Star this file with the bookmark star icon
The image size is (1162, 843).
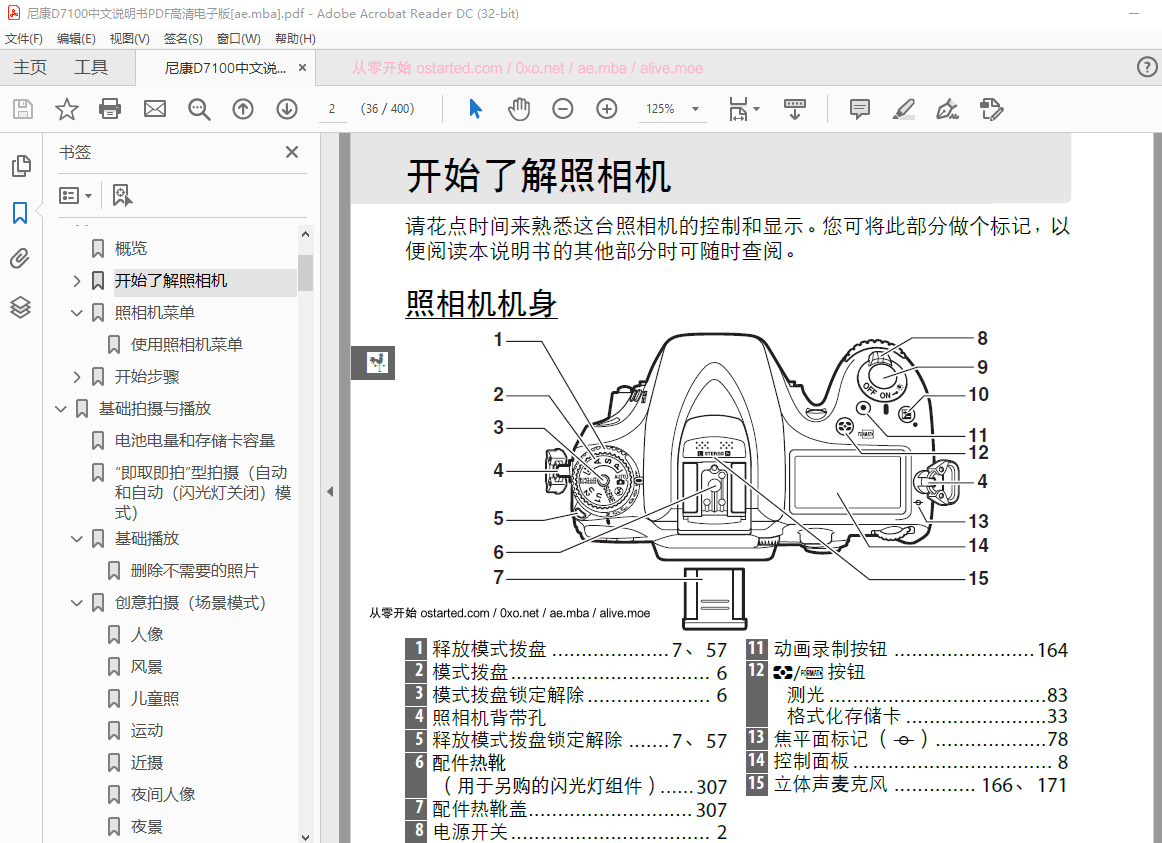(67, 110)
